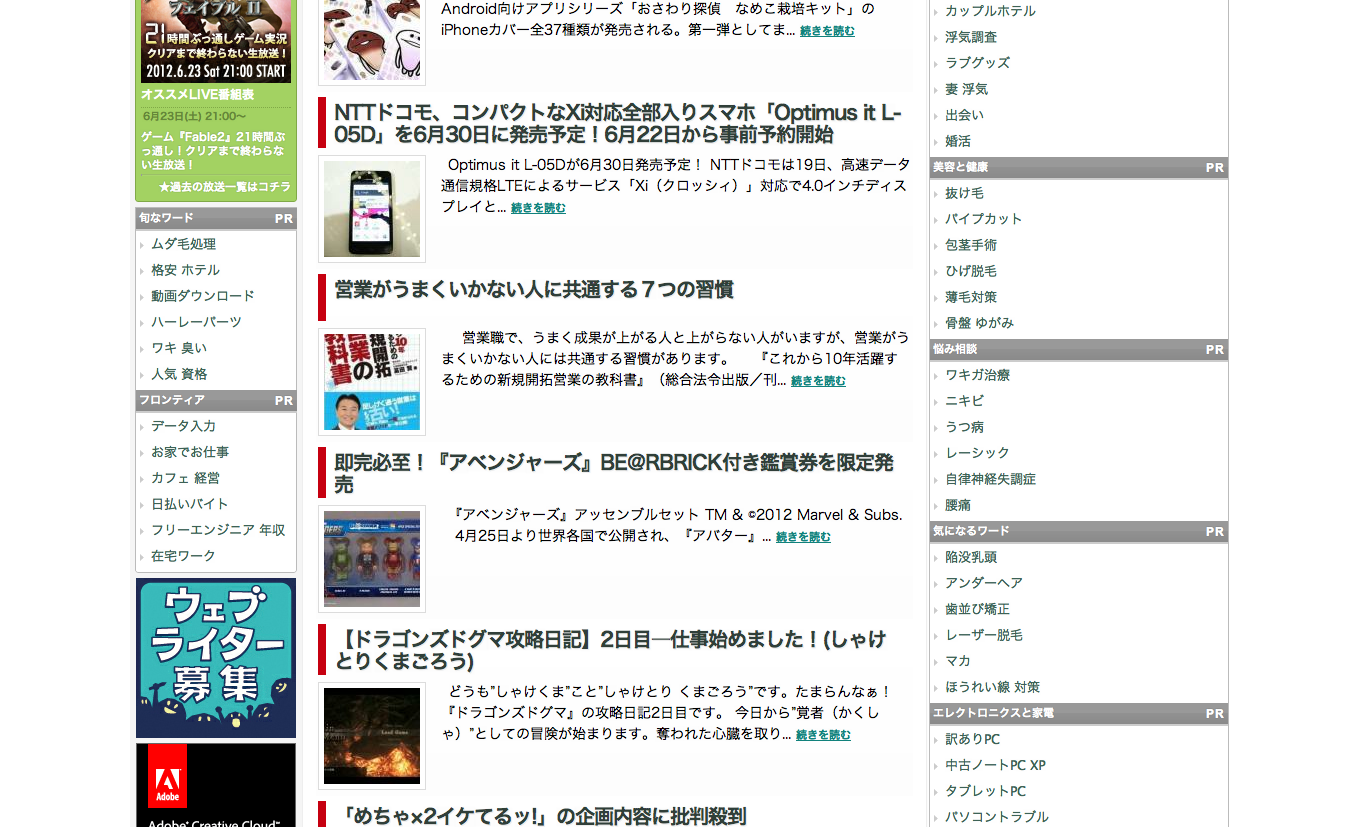Click 続きを読む under the Avengers article
Image resolution: width=1359 pixels, height=827 pixels.
coord(803,537)
